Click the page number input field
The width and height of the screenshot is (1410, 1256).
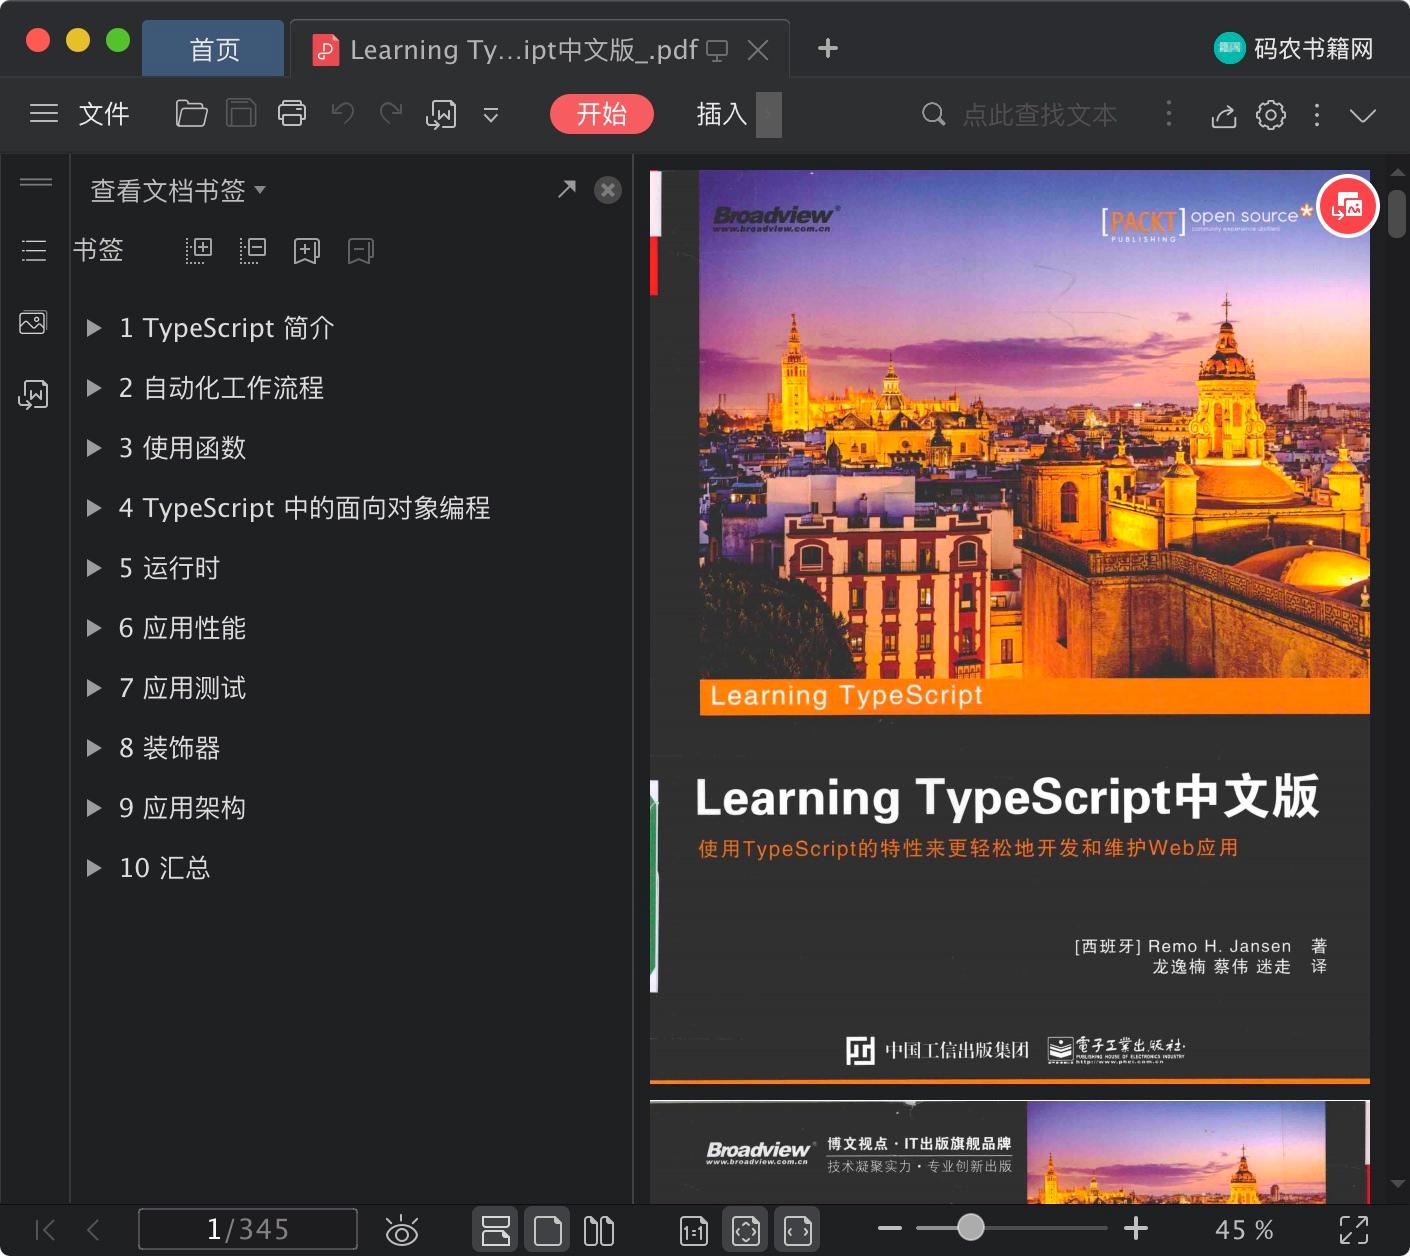click(248, 1229)
